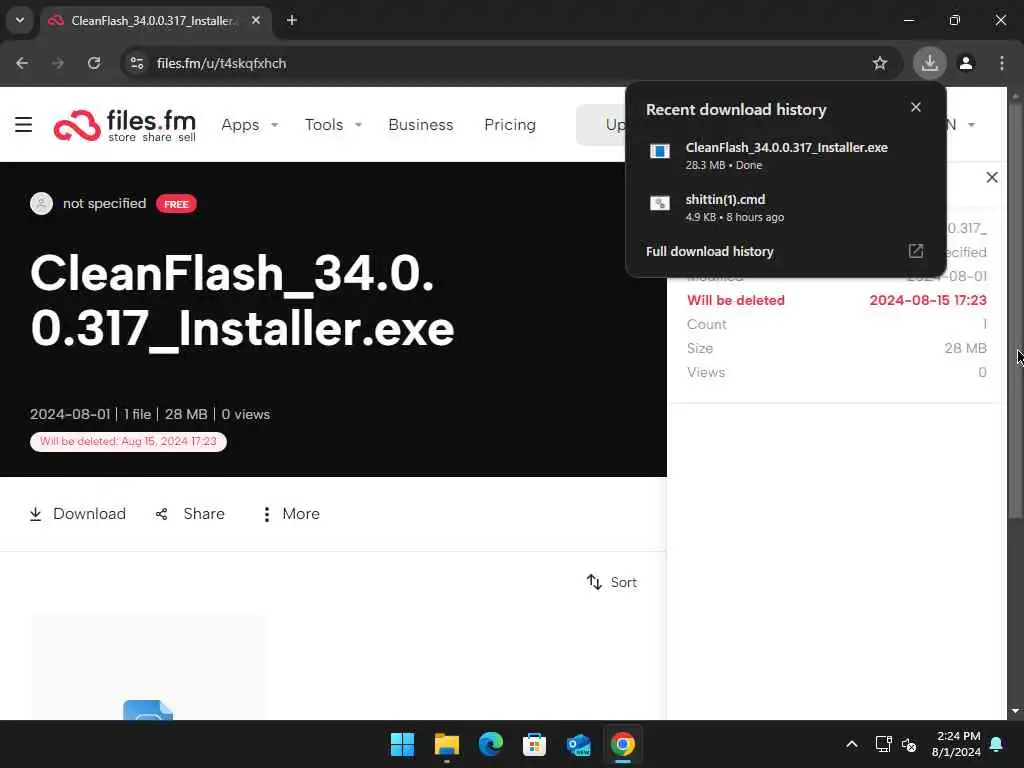Click the shittin(1).cmd file icon
The height and width of the screenshot is (768, 1024).
[x=660, y=203]
